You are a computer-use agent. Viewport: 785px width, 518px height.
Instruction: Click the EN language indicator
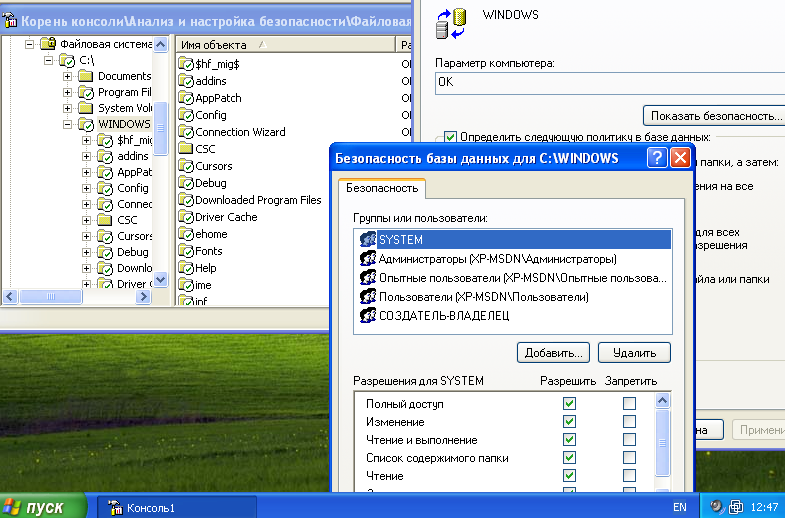[679, 507]
